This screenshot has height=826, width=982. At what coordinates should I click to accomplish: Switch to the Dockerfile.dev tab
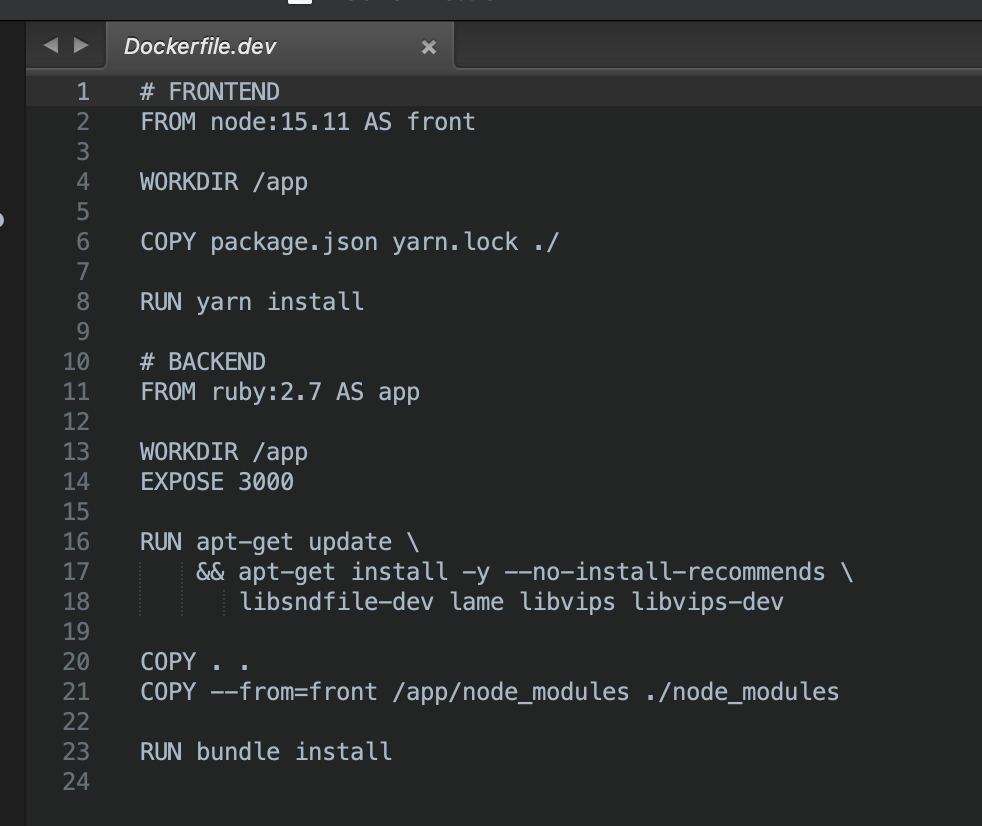tap(200, 47)
